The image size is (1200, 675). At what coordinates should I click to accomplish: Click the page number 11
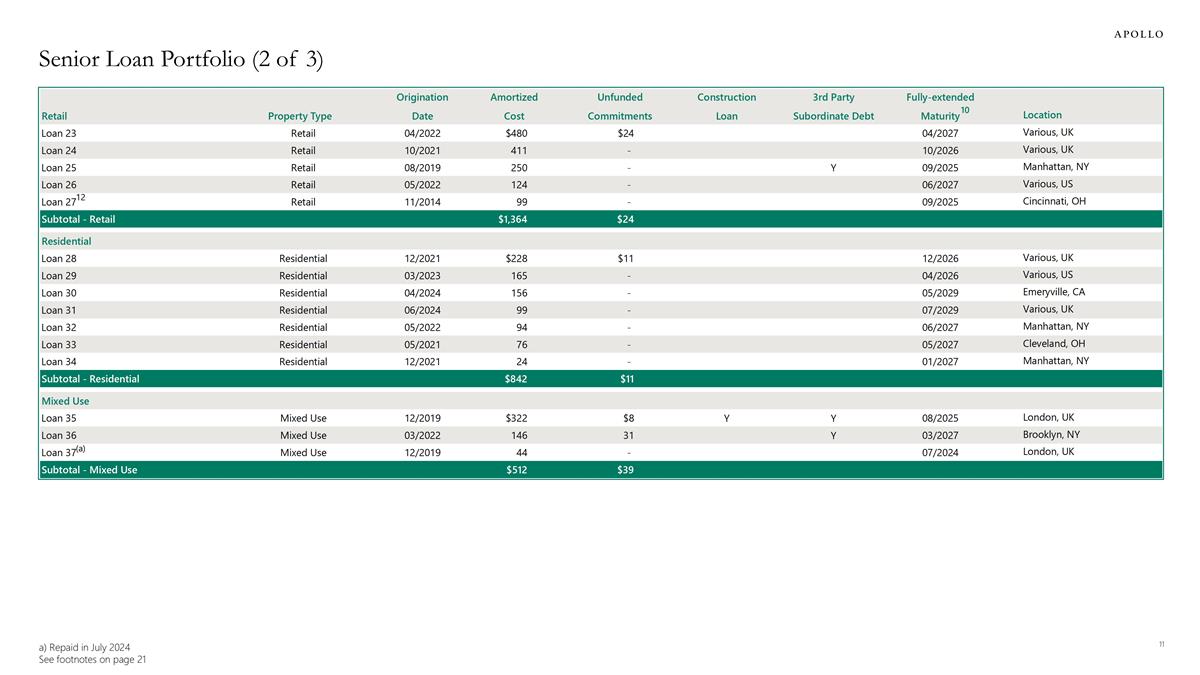point(1161,645)
